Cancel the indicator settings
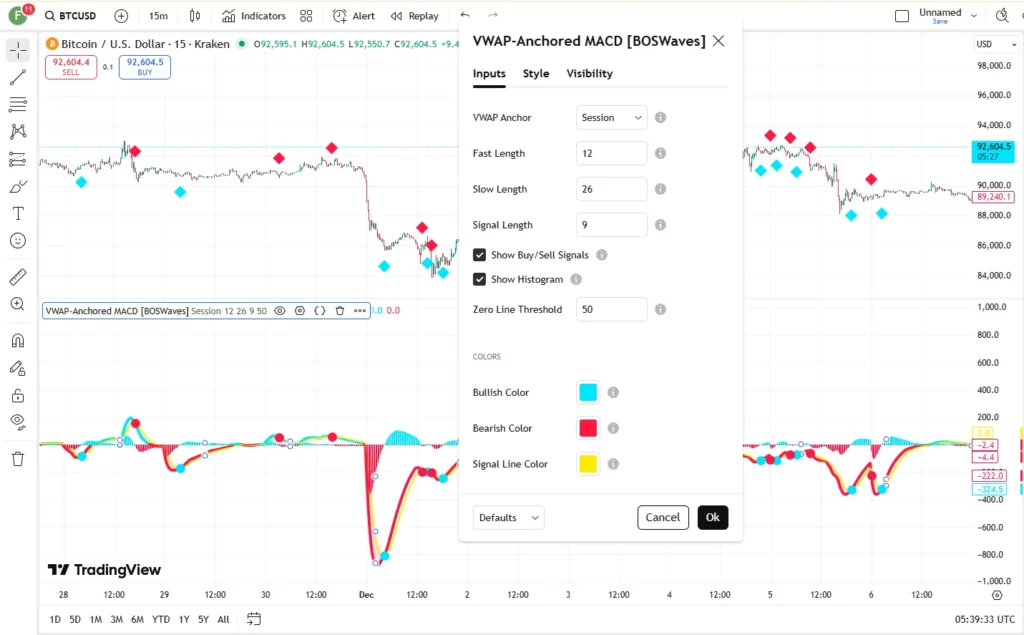1024x635 pixels. [663, 517]
